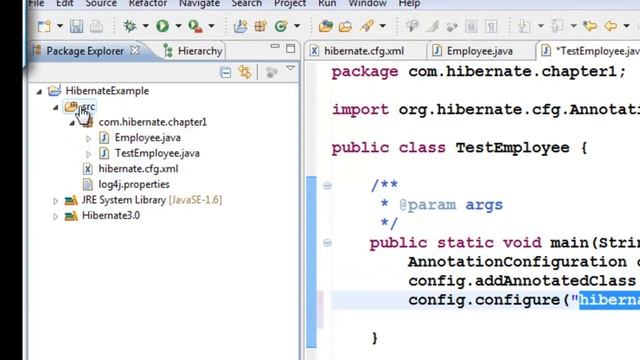This screenshot has height=360, width=640.
Task: Select the com.hibernate.chapter1 package
Action: (153, 122)
